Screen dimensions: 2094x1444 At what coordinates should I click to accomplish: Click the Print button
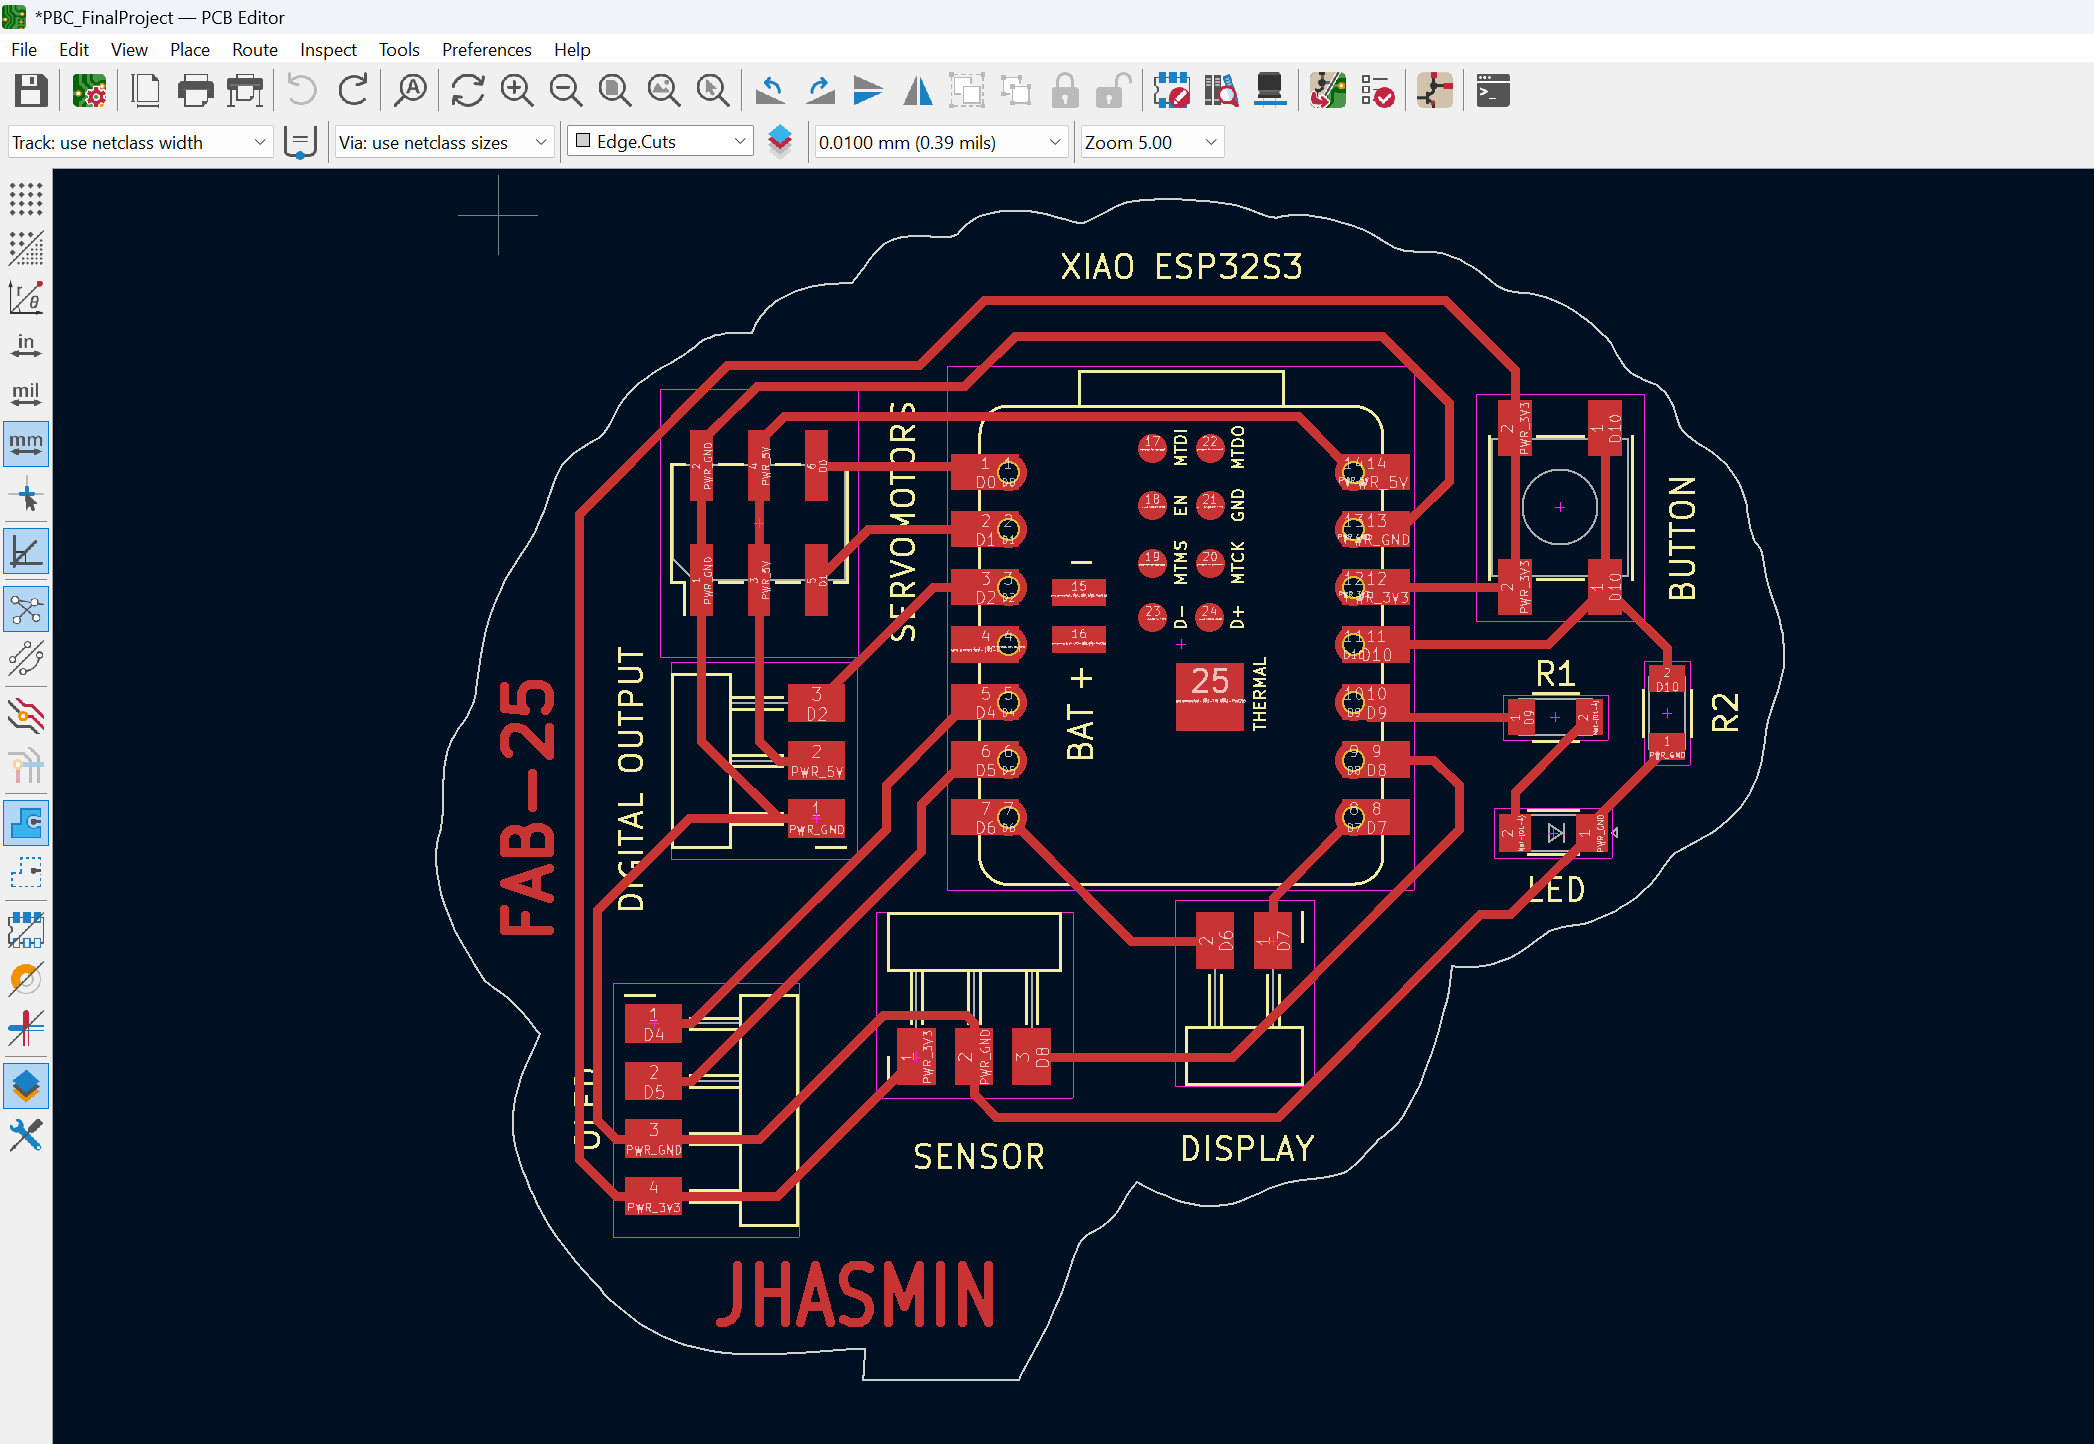[x=195, y=91]
